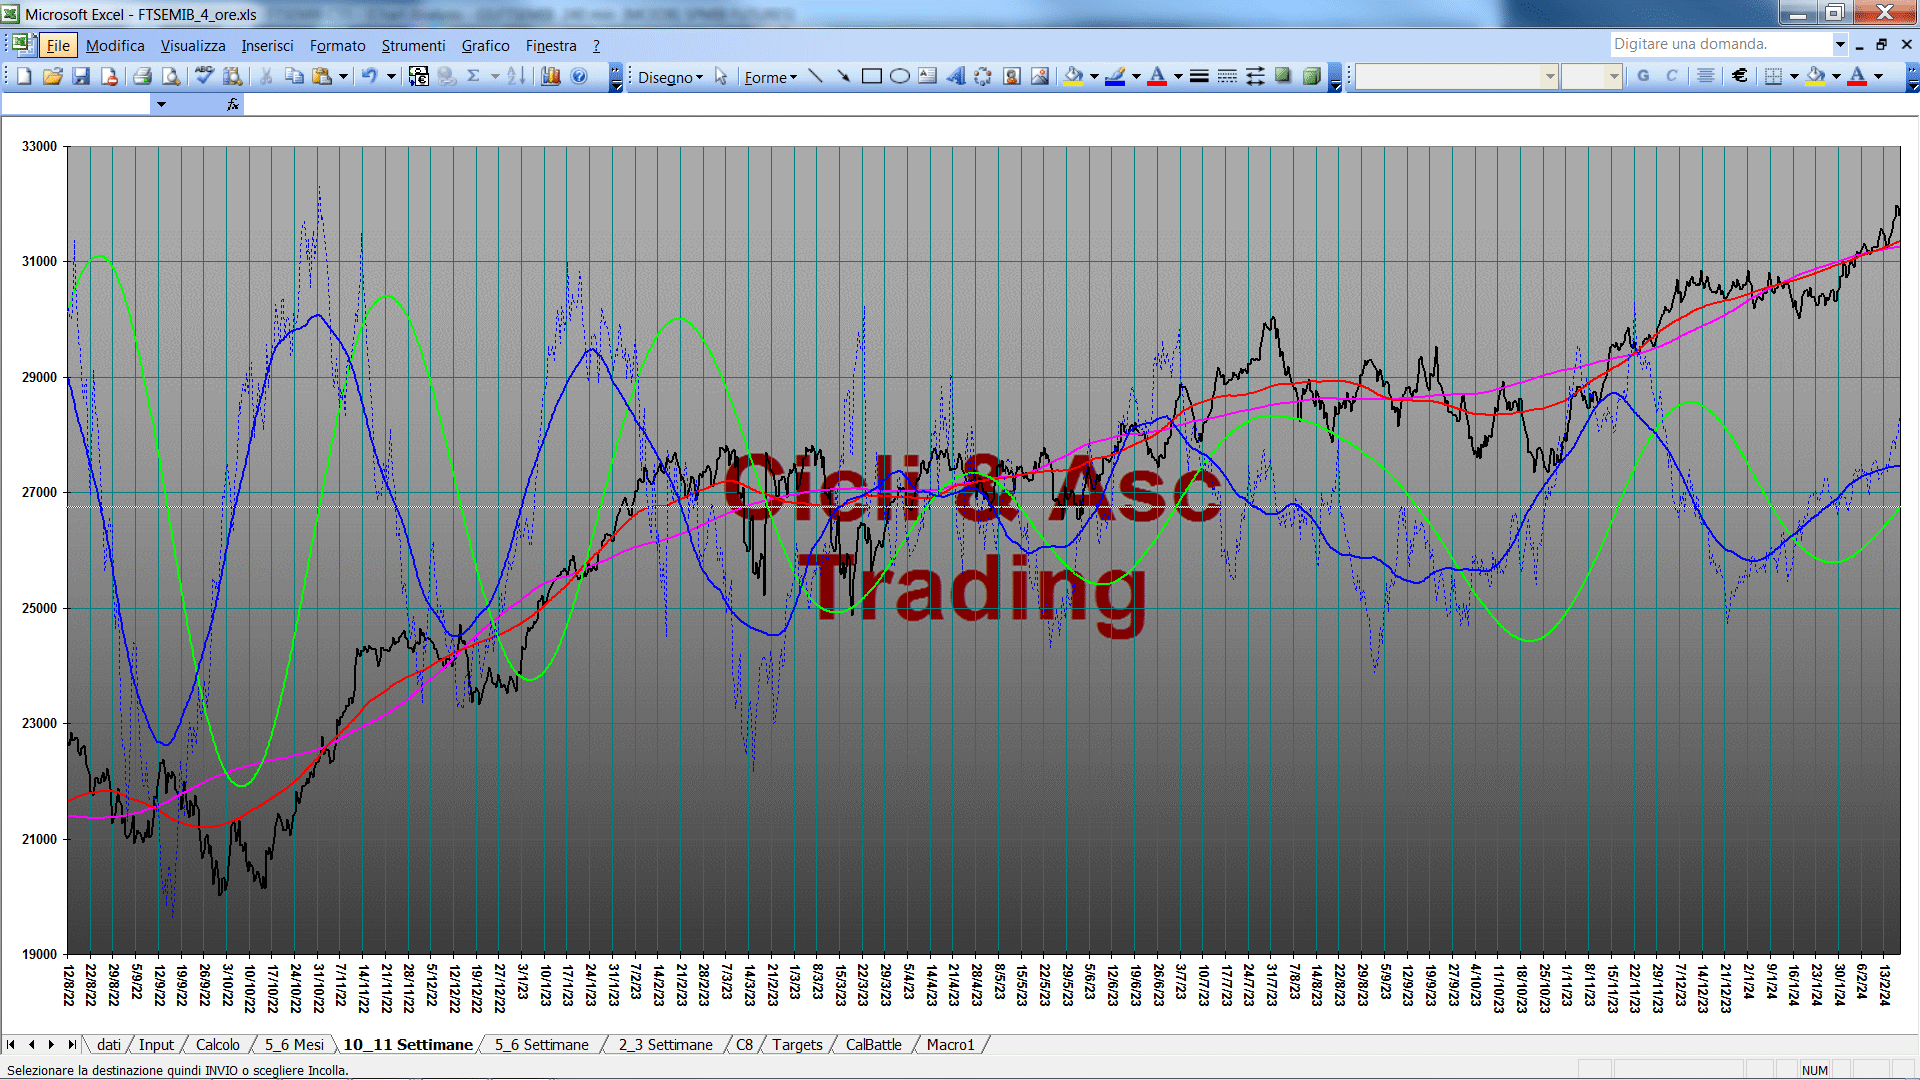Insert a diagram with the organization chart icon
The image size is (1920, 1080).
pos(984,76)
